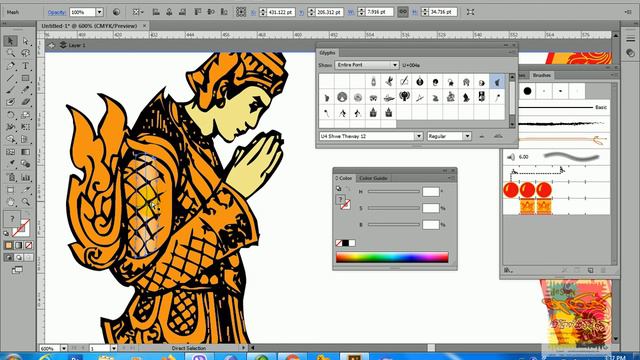Switch to the Brushes tab
This screenshot has height=360, width=640.
pos(542,75)
